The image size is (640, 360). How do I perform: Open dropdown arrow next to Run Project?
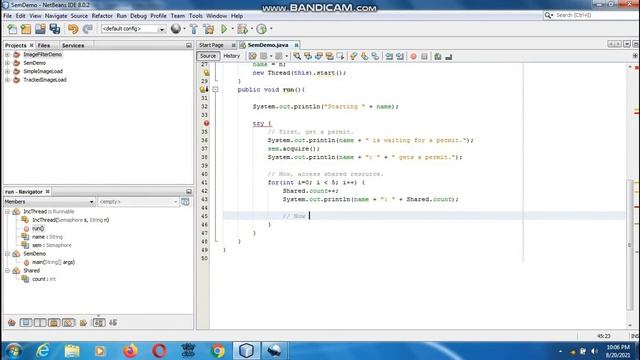[232, 29]
